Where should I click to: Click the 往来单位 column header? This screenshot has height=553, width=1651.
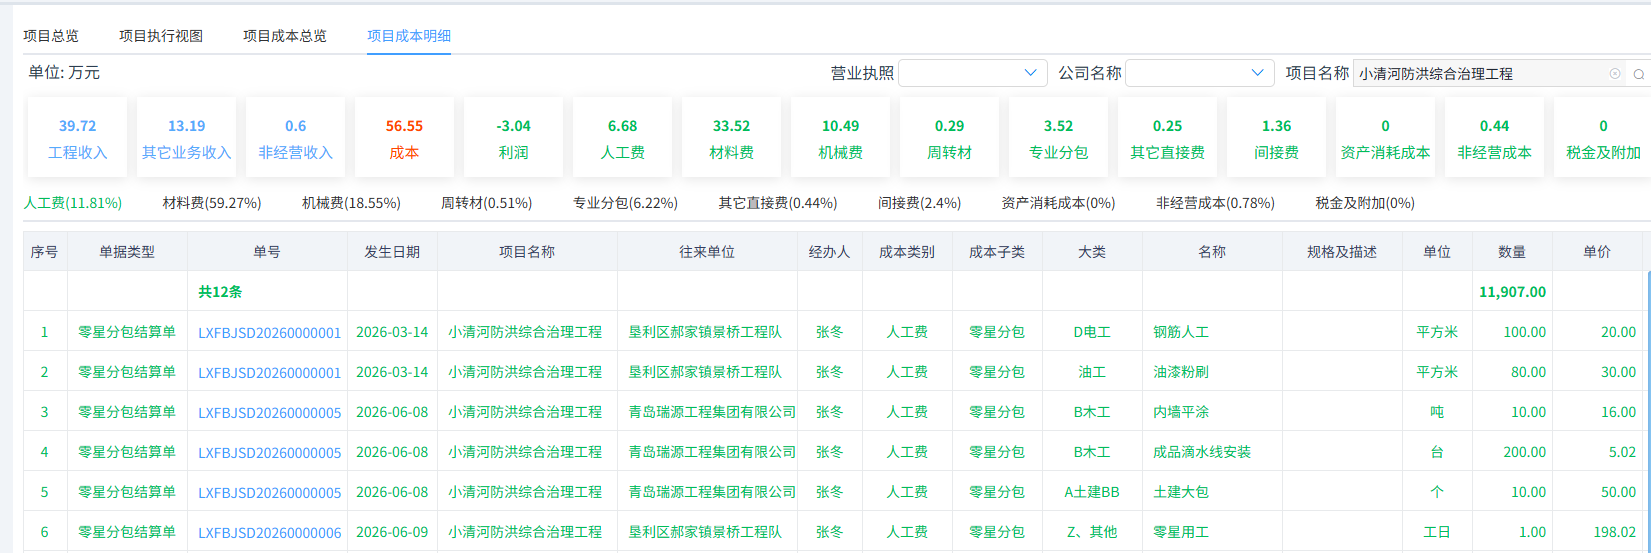[x=707, y=252]
